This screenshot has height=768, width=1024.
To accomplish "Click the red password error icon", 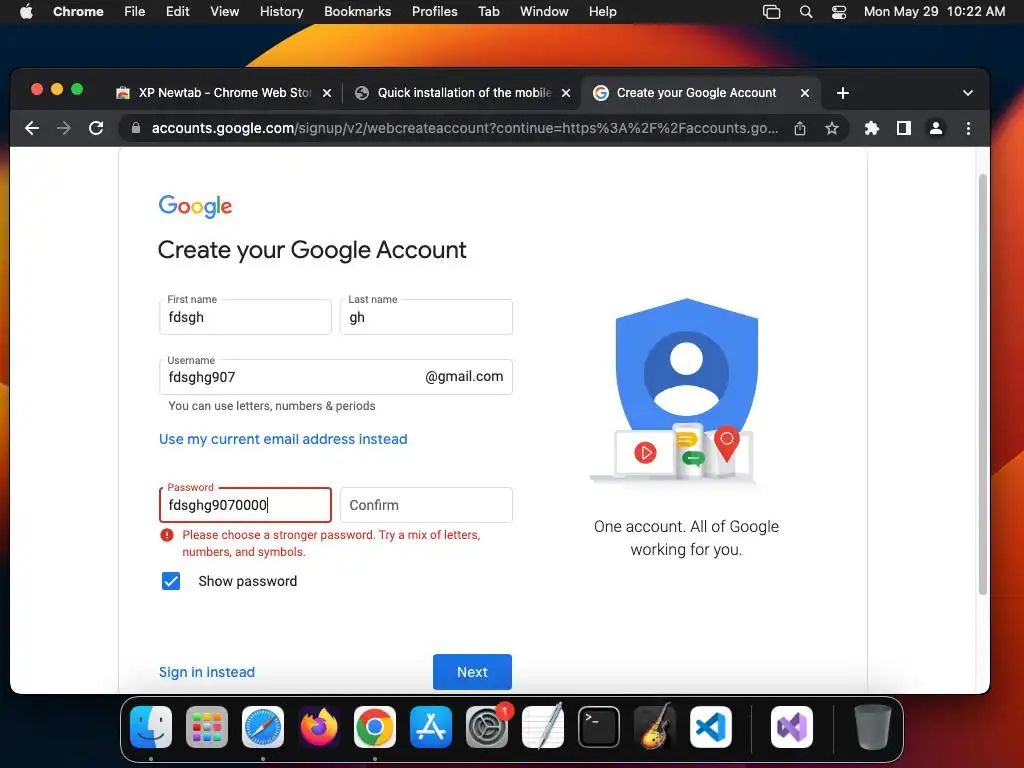I will tap(167, 535).
